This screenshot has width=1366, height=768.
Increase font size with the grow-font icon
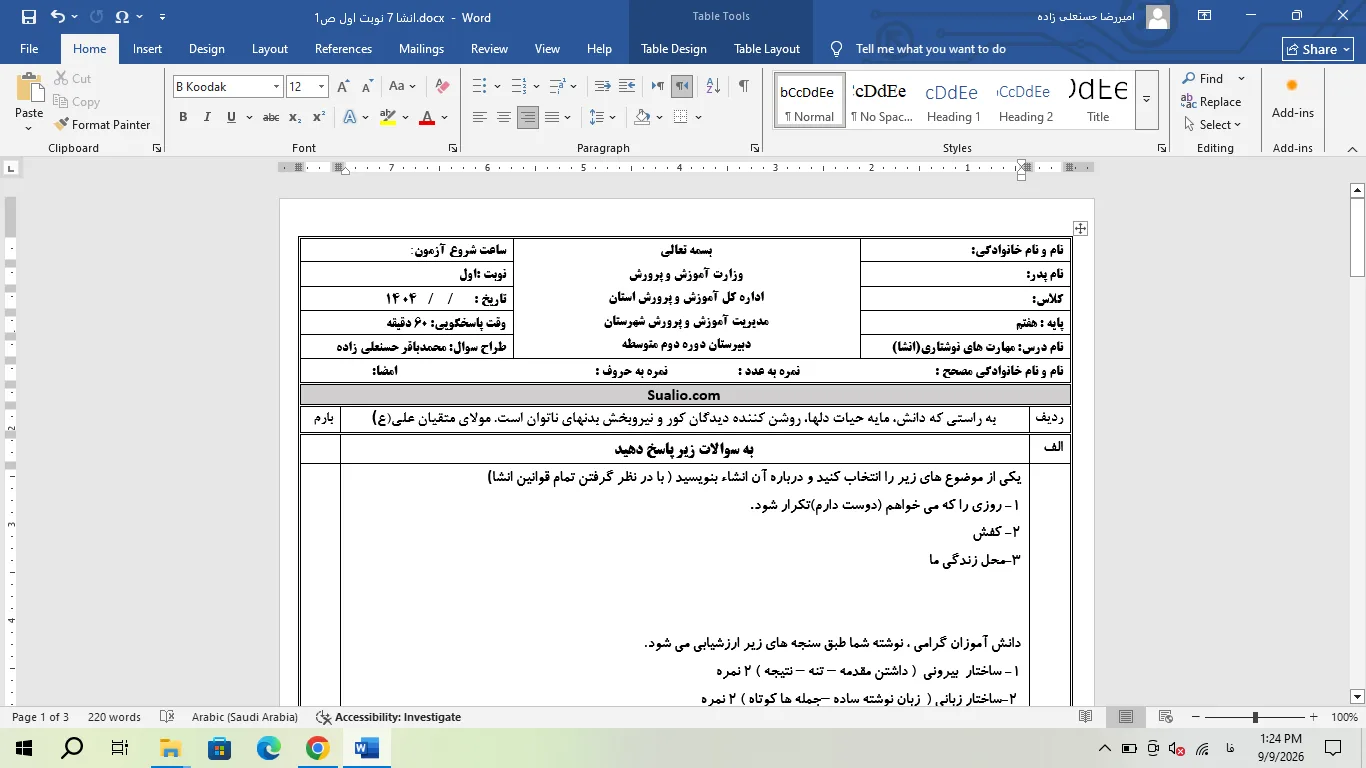tap(344, 87)
